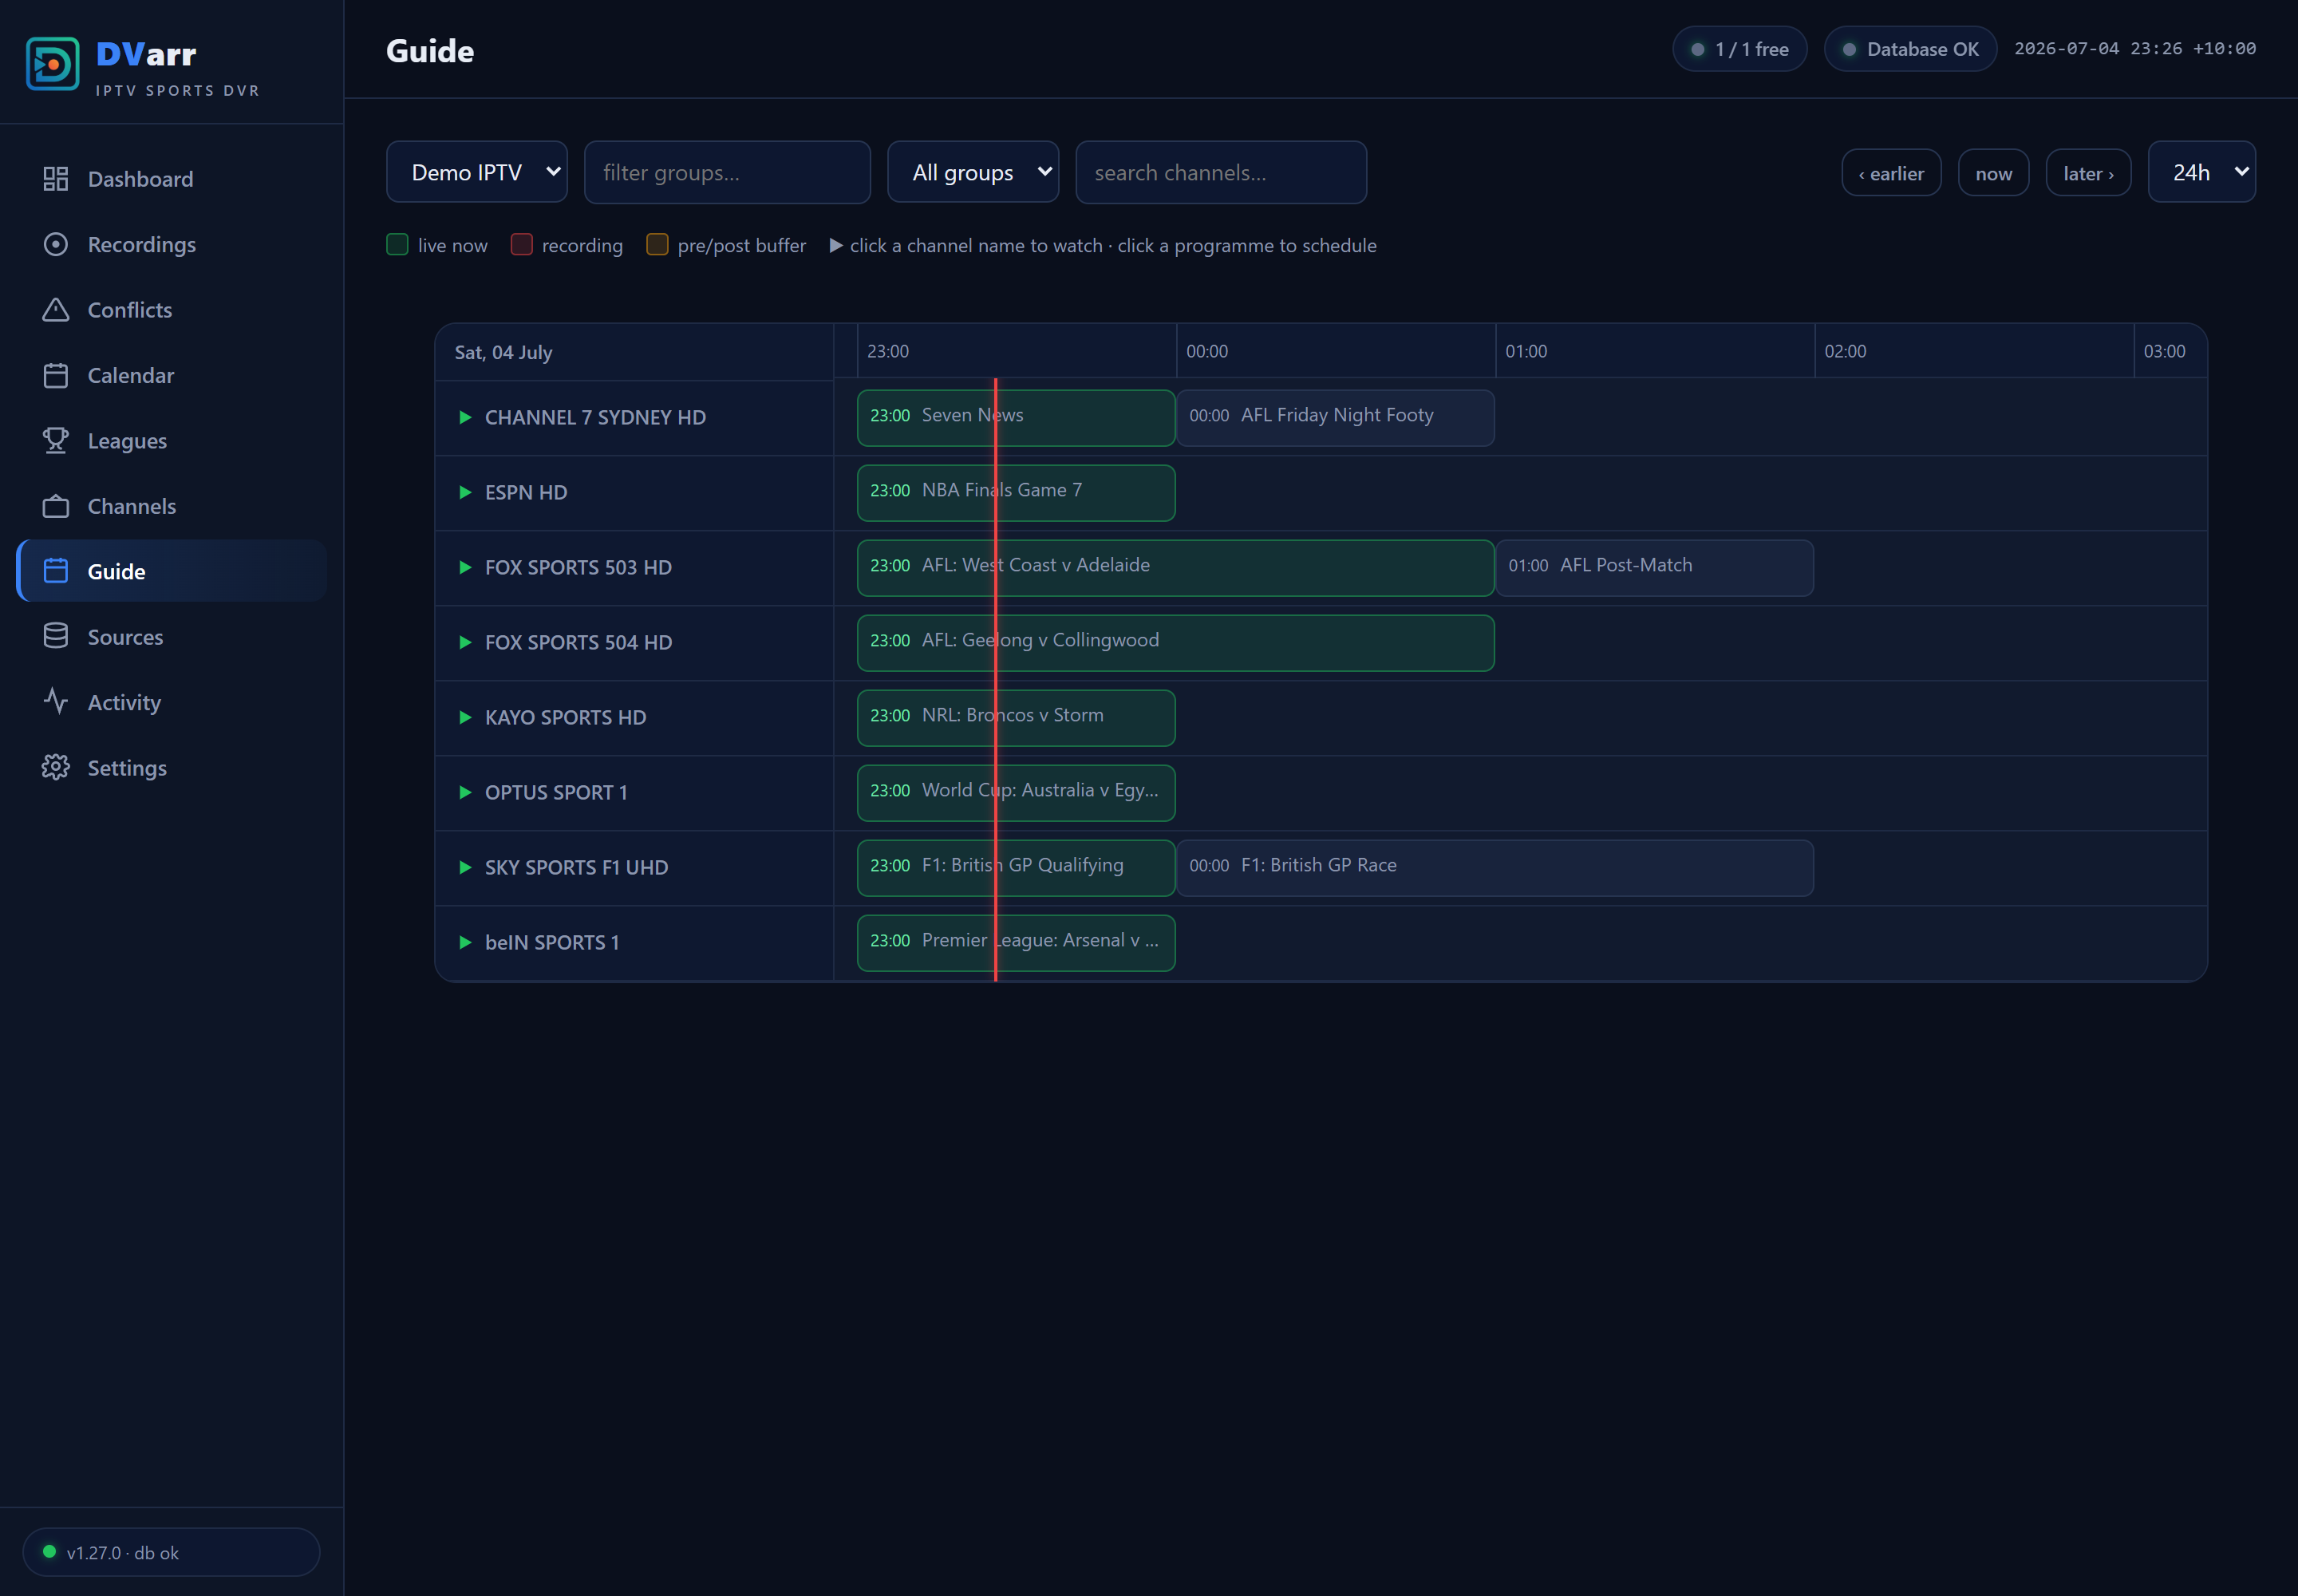Click the Settings gear icon

tap(56, 768)
